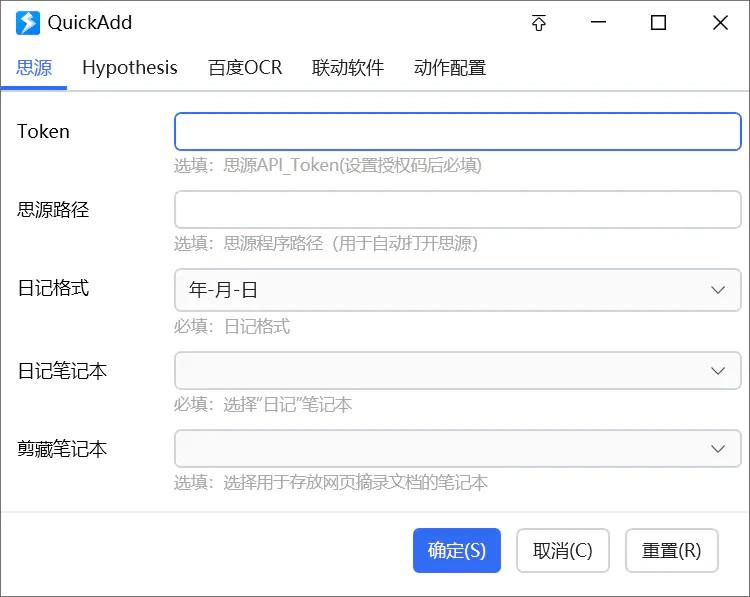The image size is (750, 597).
Task: Click hint text 选填：思源程序路径
Action: pos(326,243)
